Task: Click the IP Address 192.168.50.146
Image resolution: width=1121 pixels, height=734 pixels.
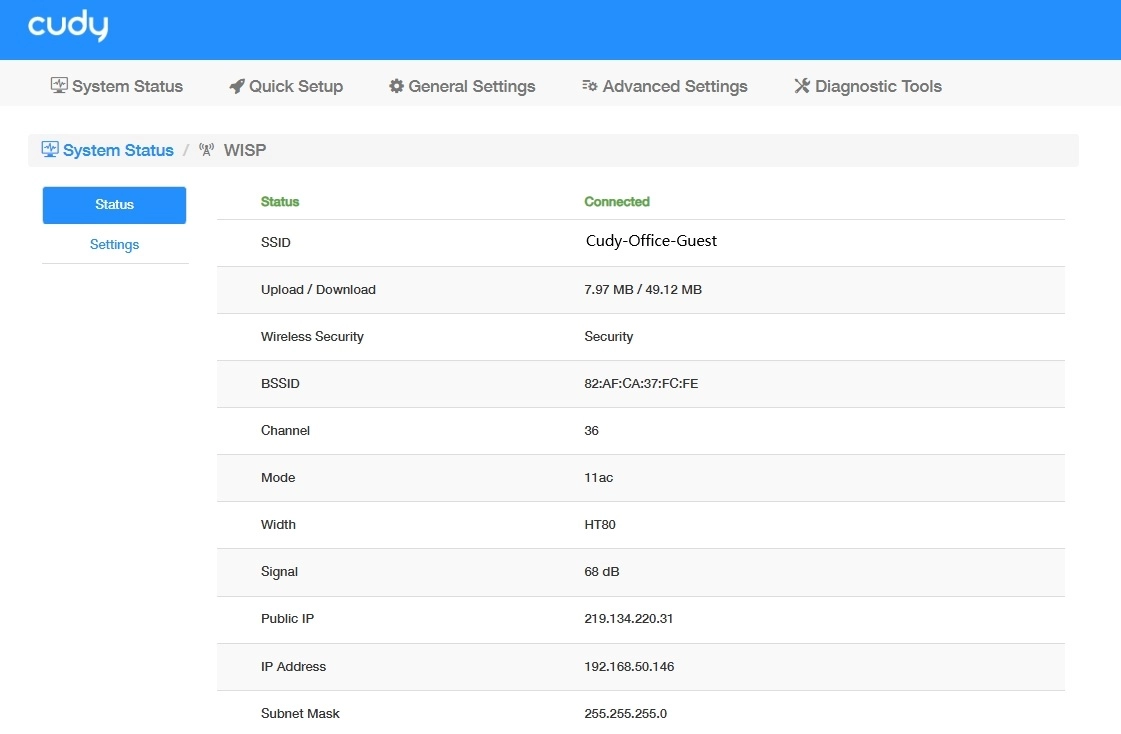Action: [629, 667]
